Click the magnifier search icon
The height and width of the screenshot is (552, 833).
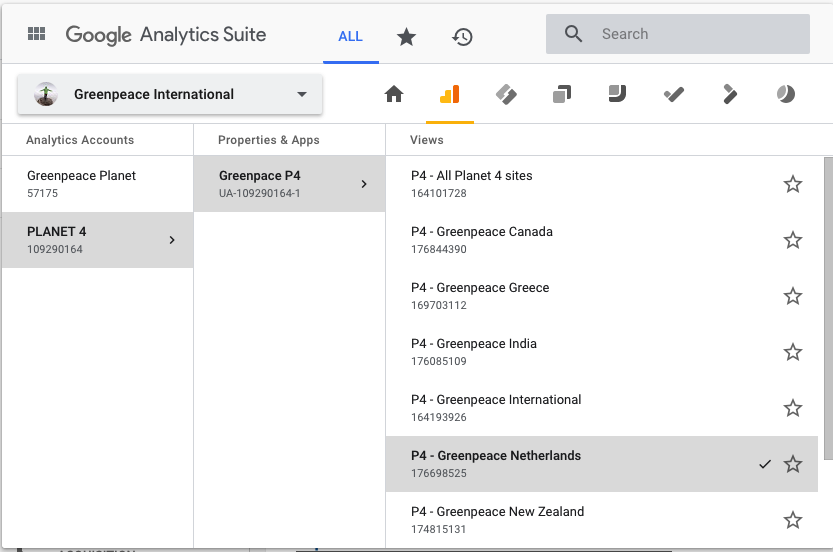point(573,34)
